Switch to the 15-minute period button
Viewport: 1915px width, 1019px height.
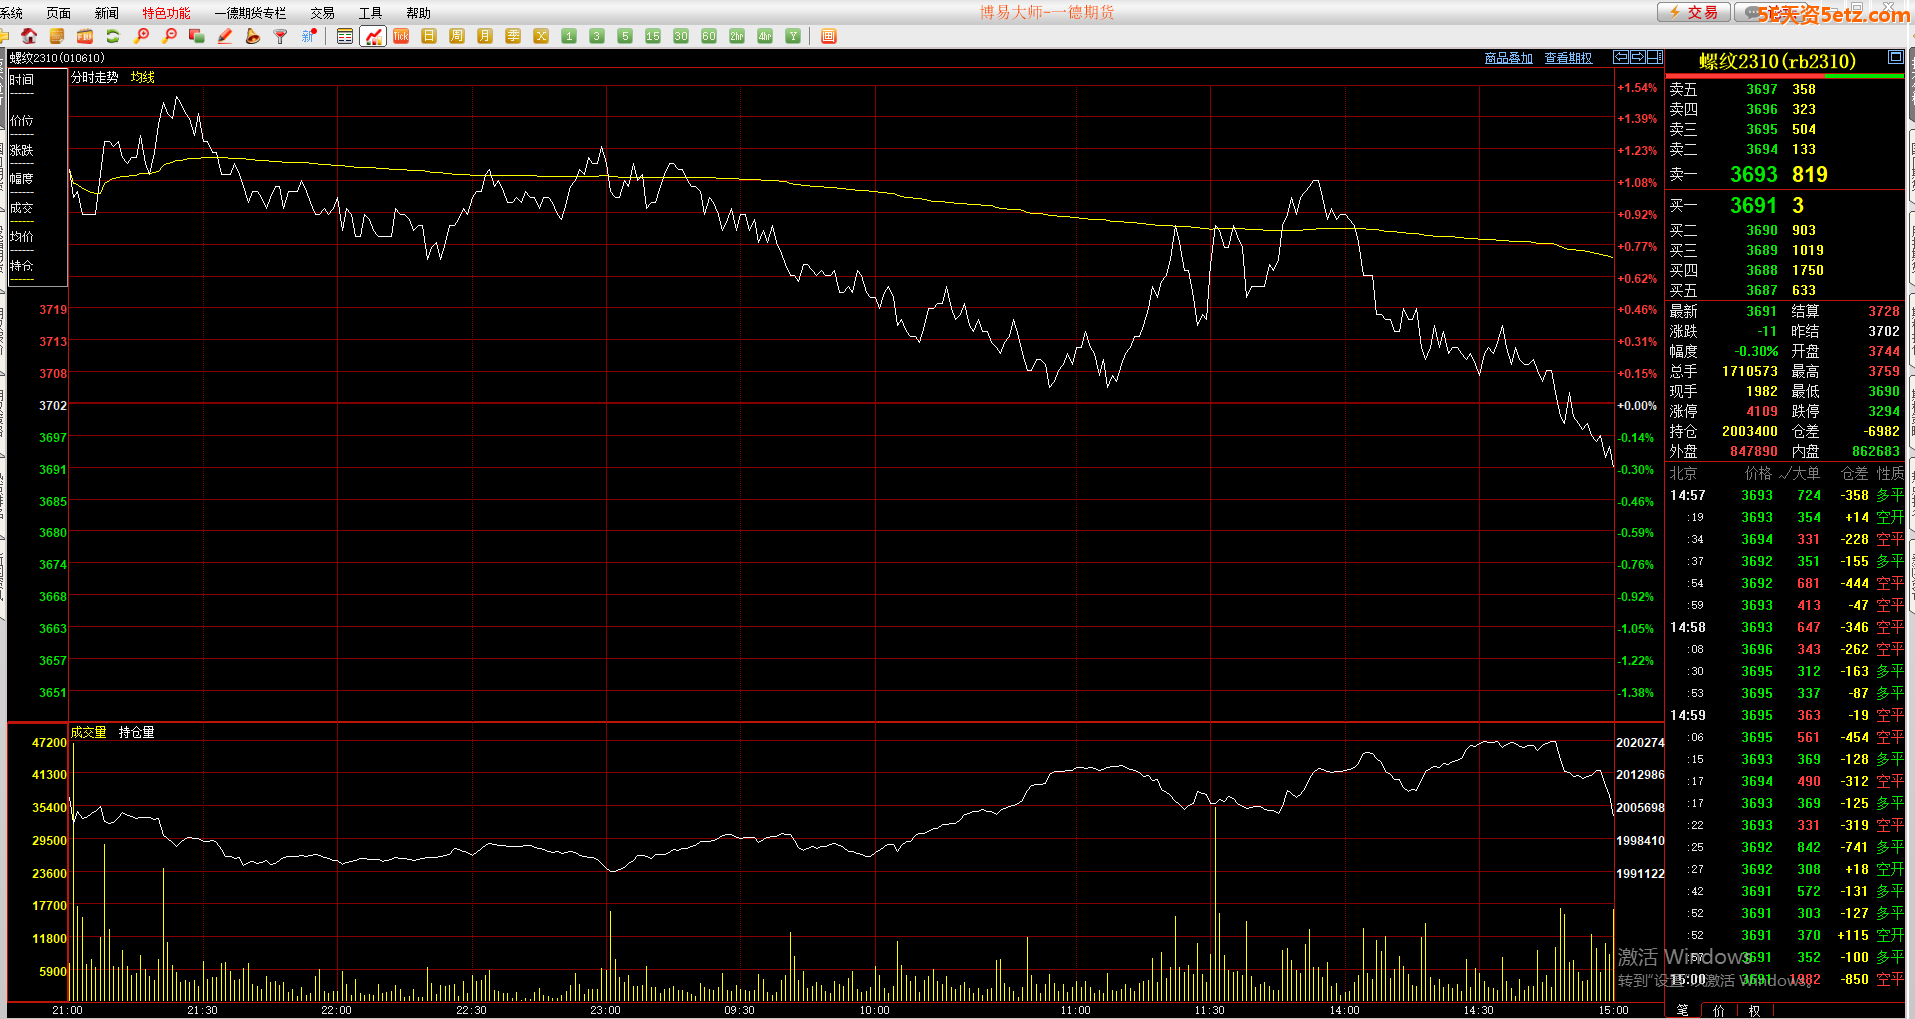click(x=653, y=36)
